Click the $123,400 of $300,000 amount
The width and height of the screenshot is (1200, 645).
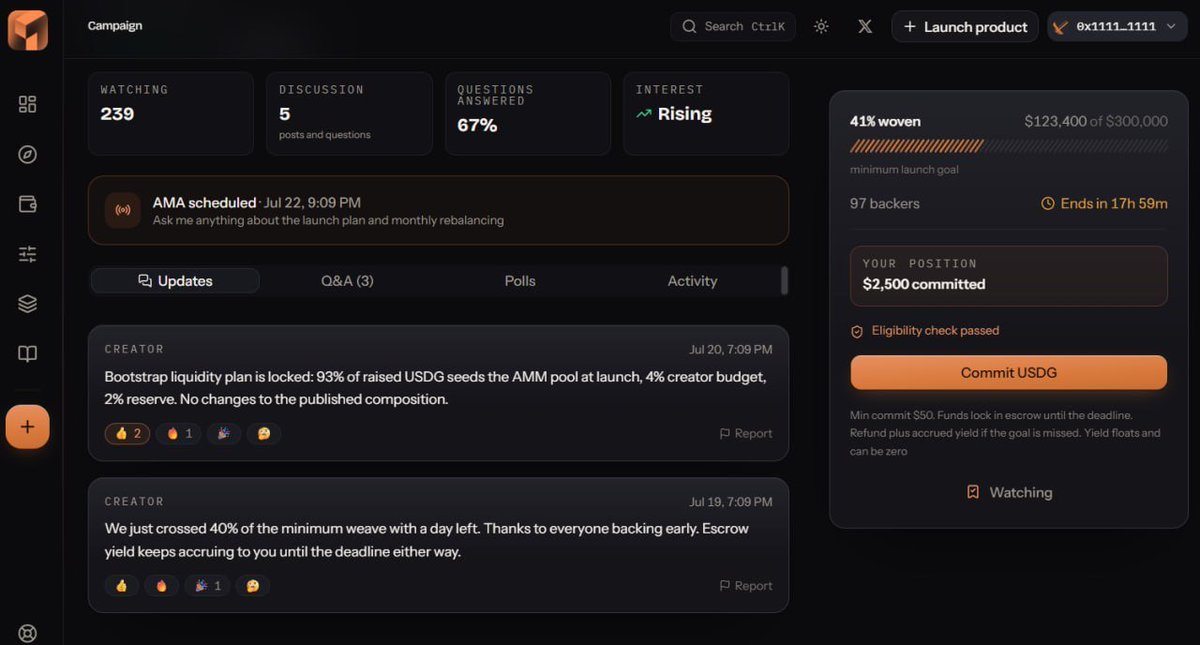[1096, 121]
